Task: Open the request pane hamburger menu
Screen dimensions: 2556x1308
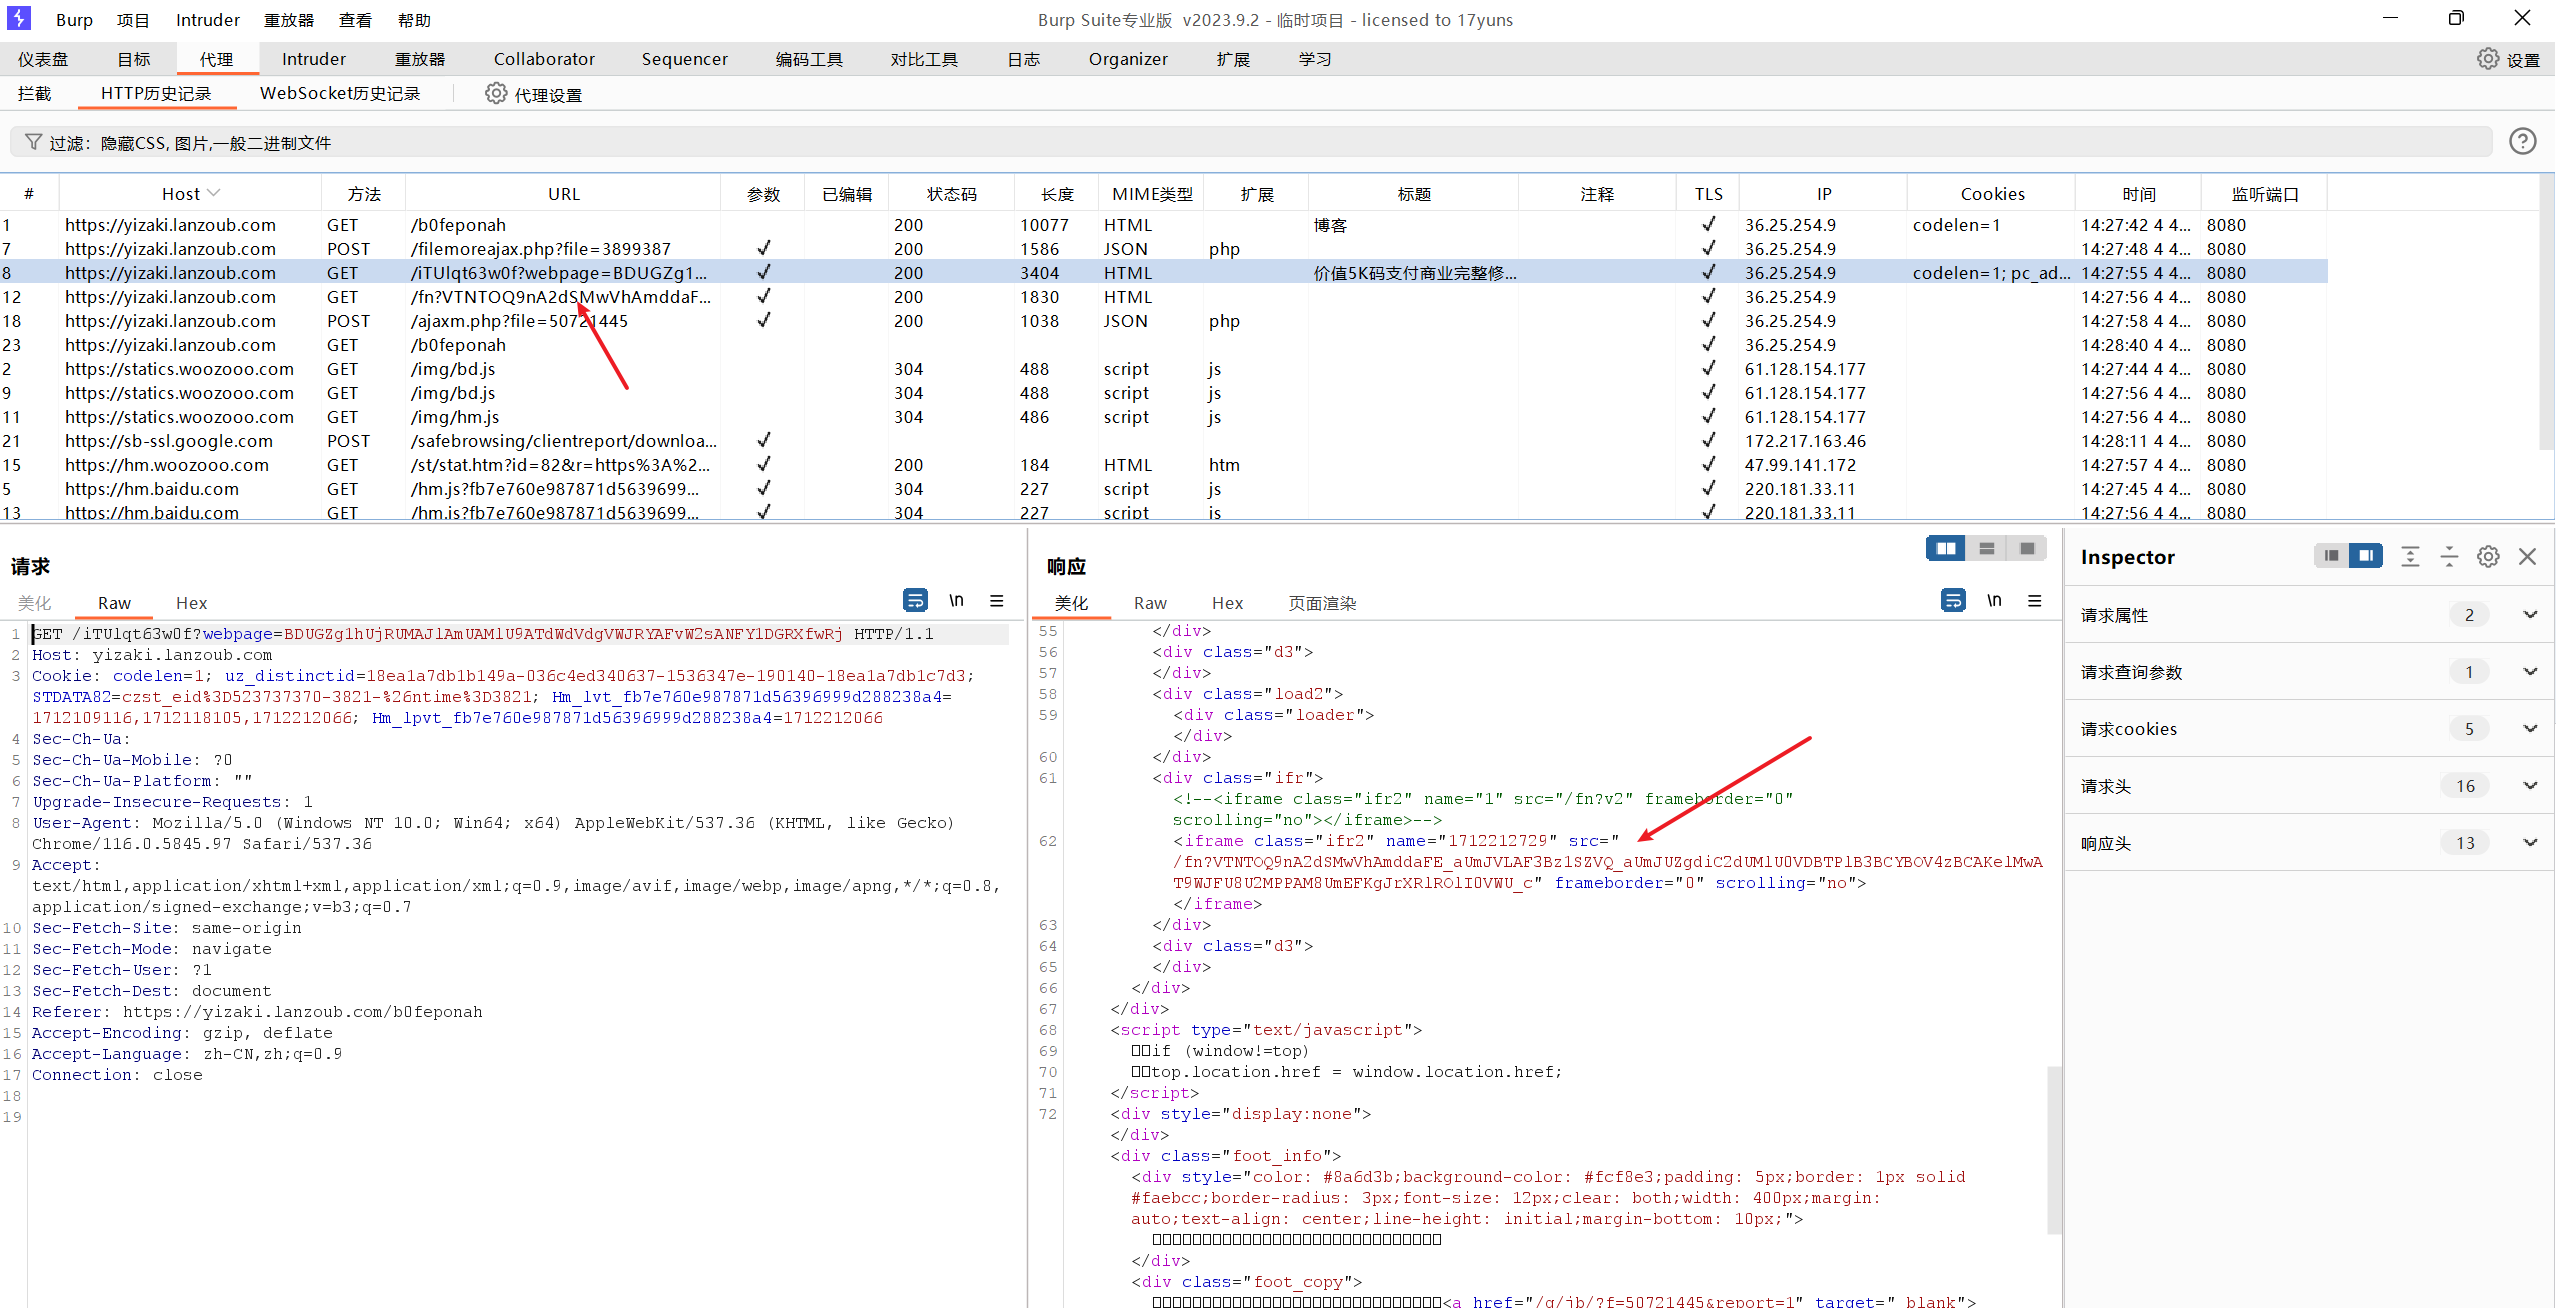Action: click(x=997, y=601)
